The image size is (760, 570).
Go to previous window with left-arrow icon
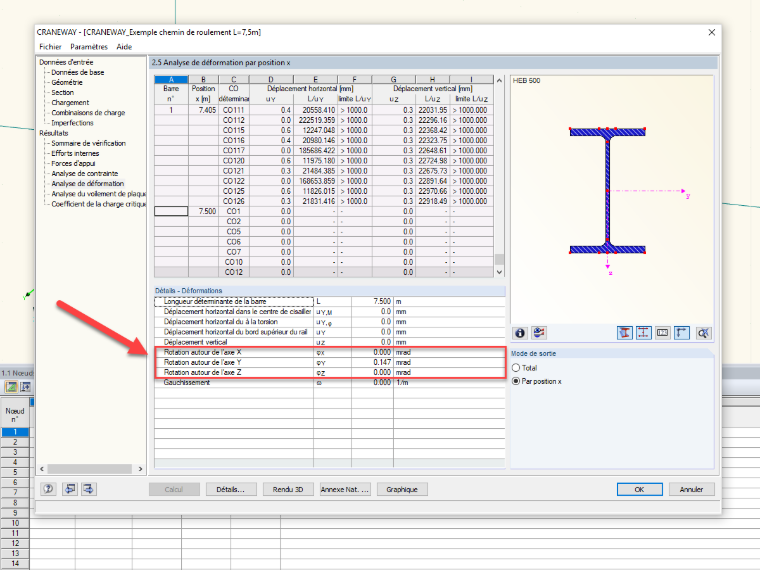pos(70,489)
